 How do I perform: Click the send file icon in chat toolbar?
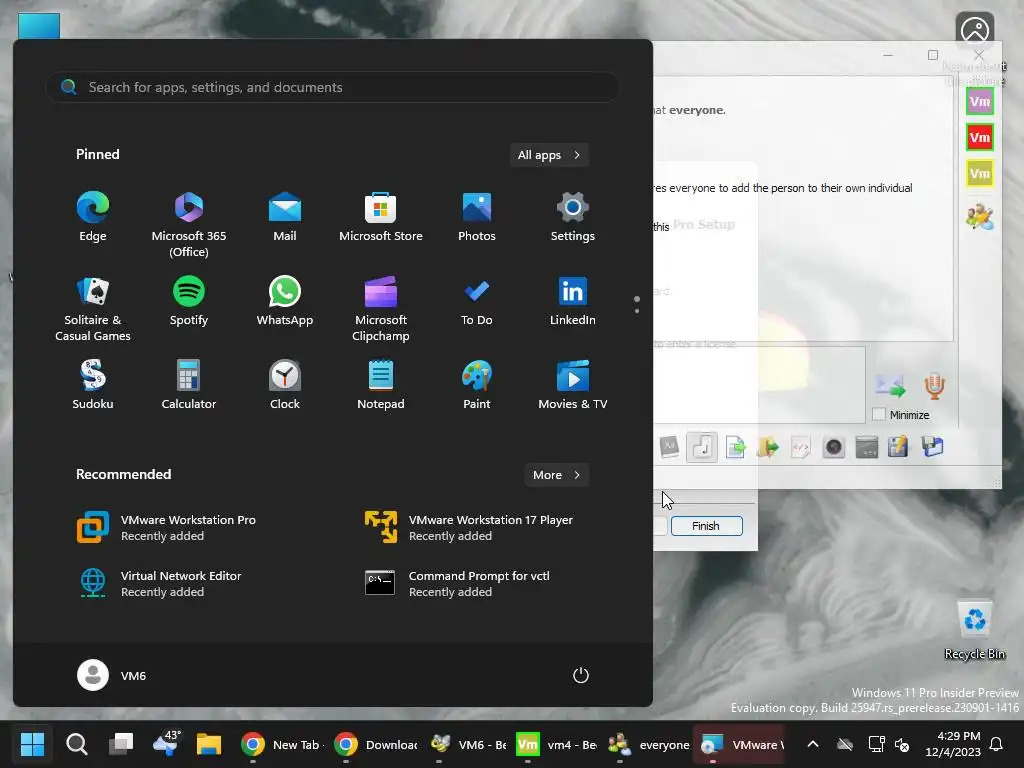[x=735, y=447]
